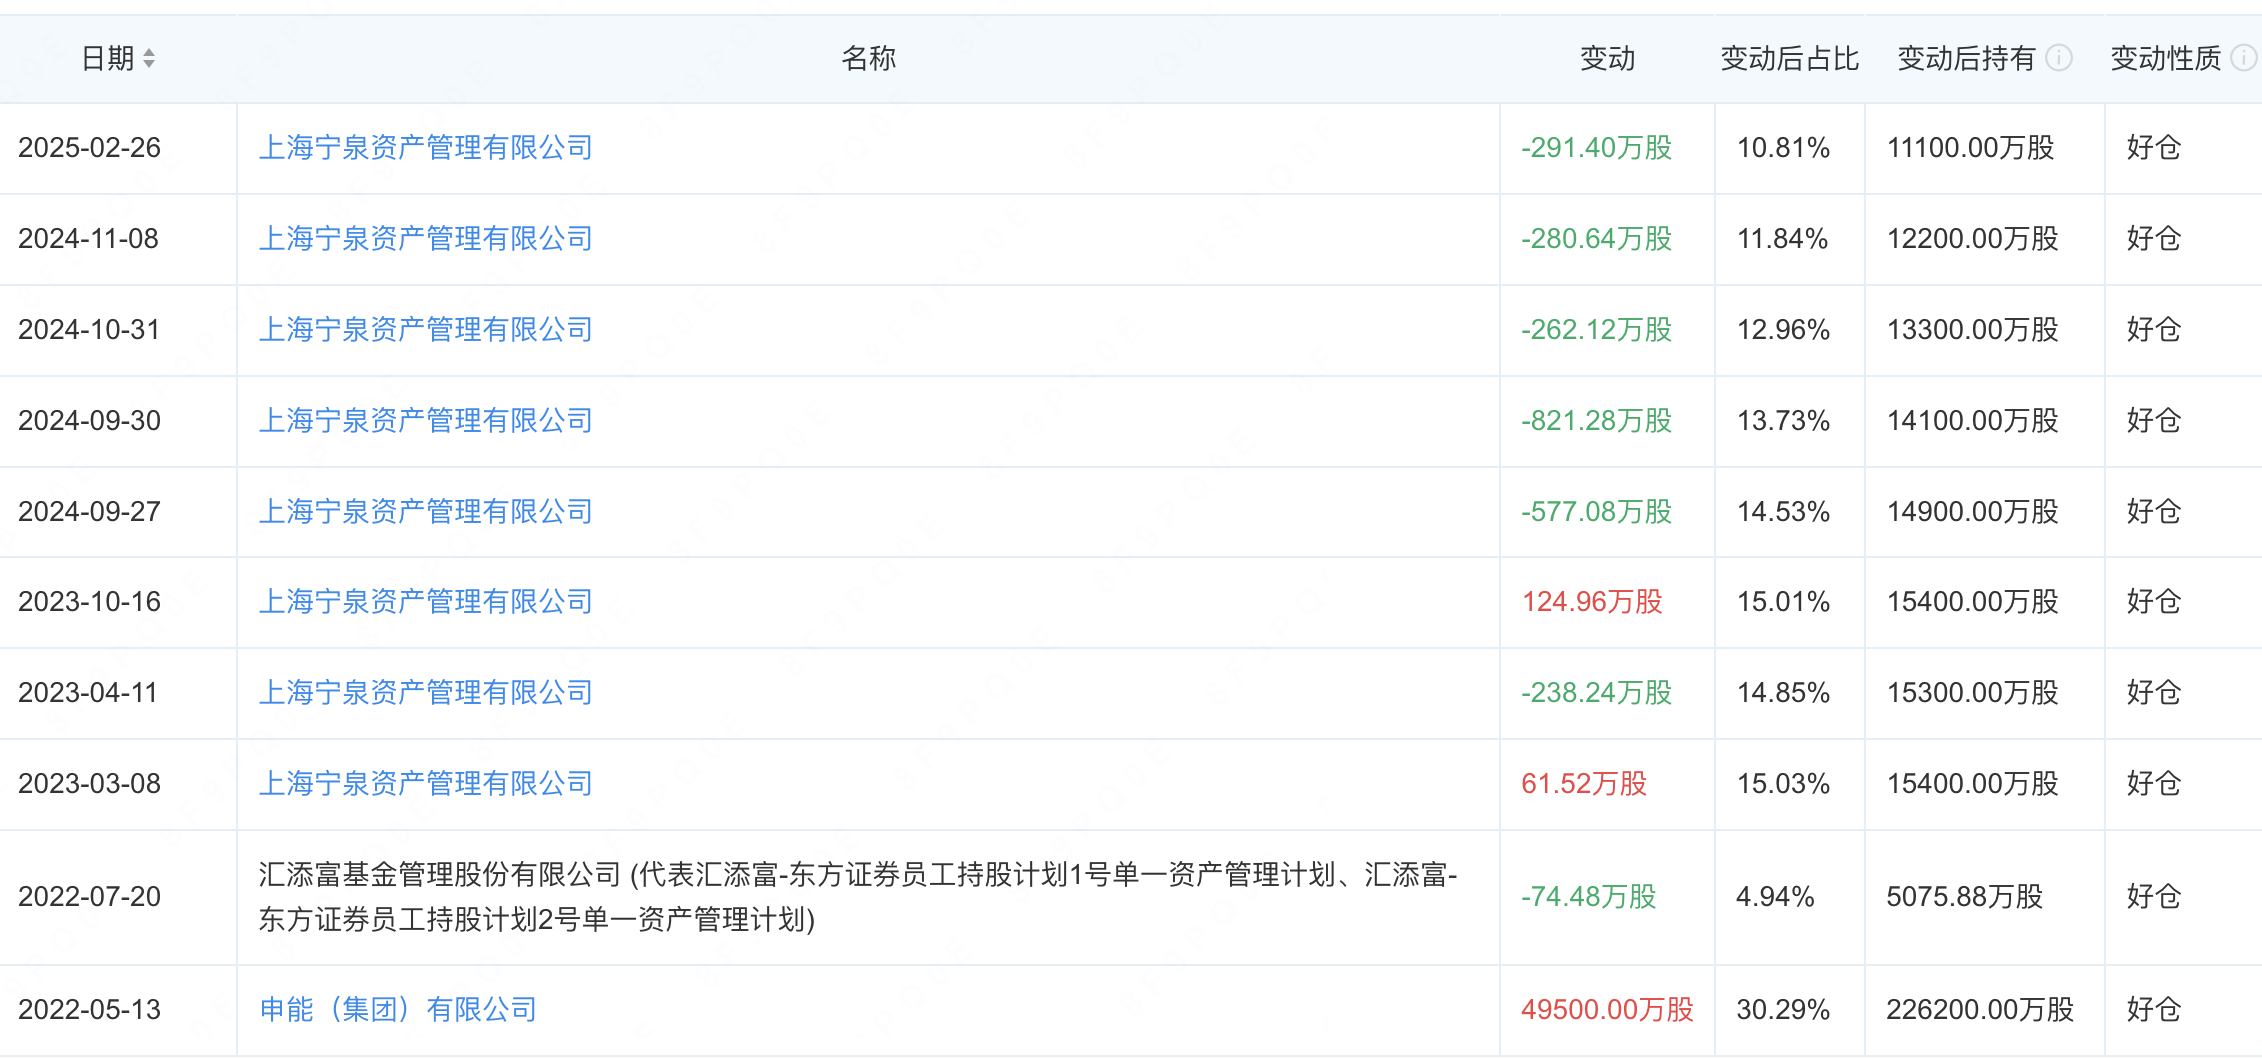This screenshot has height=1059, width=2262.
Task: Click percentage cell 14.53%
Action: pyautogui.click(x=1783, y=512)
